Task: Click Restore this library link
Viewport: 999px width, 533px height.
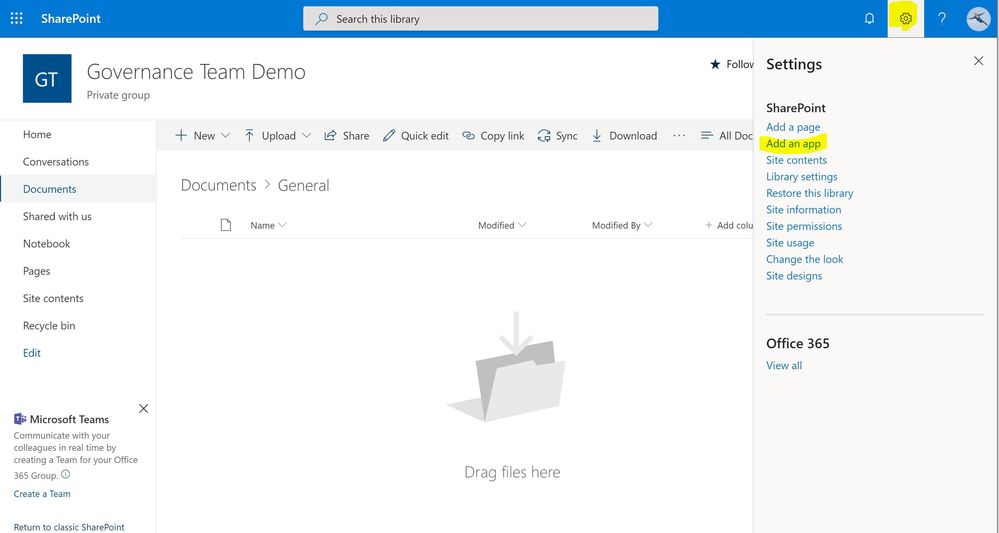Action: click(810, 194)
